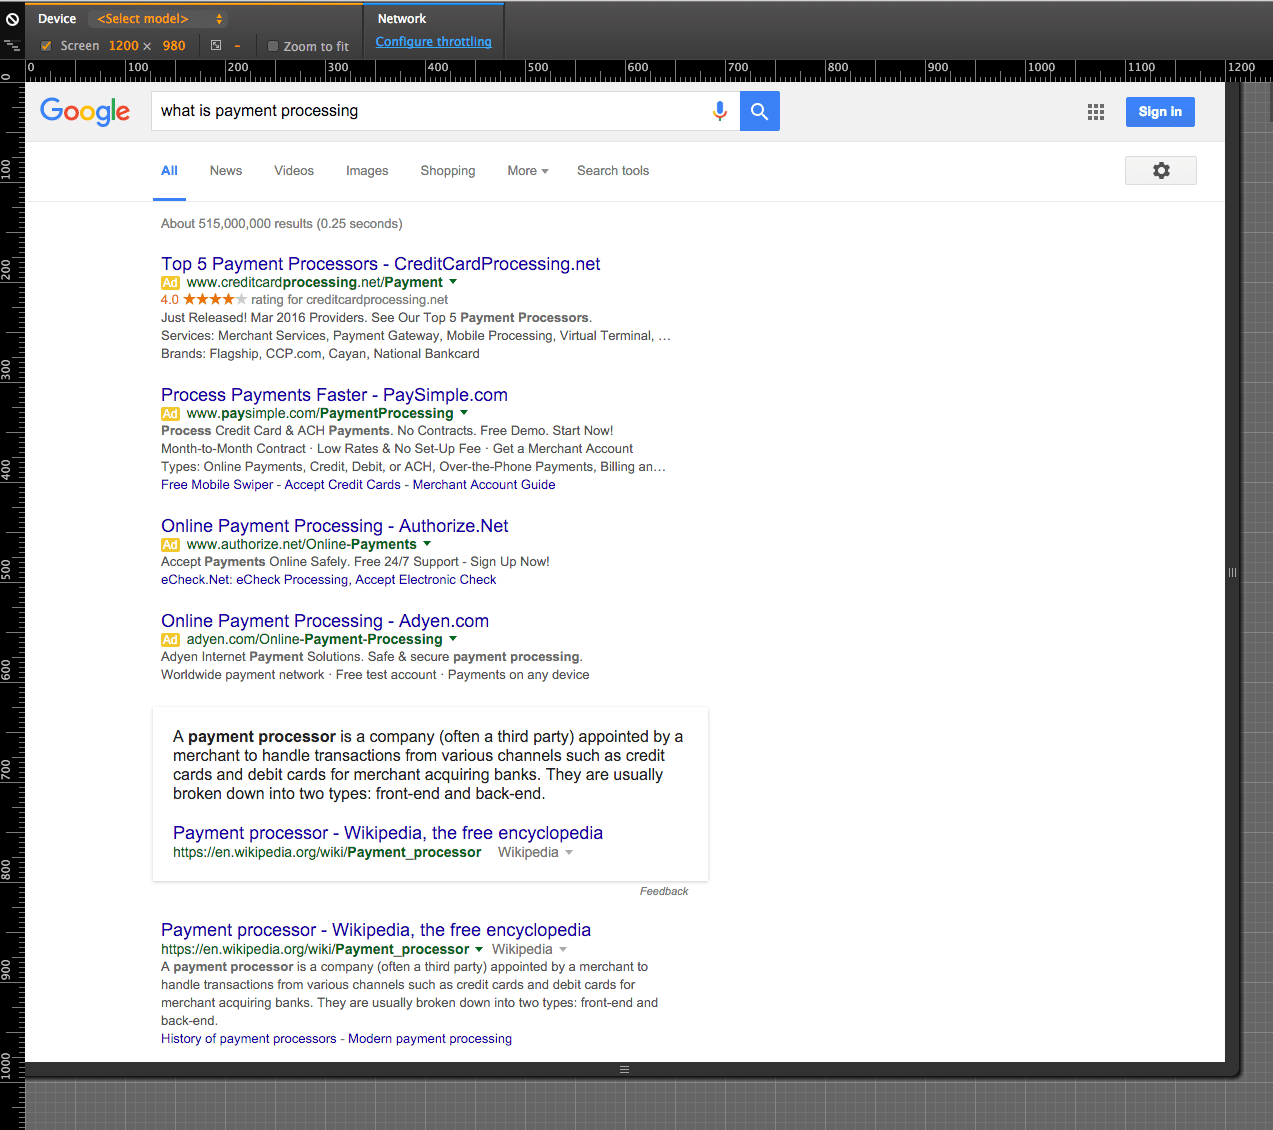Click the swap dimensions × between width and height

pyautogui.click(x=147, y=46)
